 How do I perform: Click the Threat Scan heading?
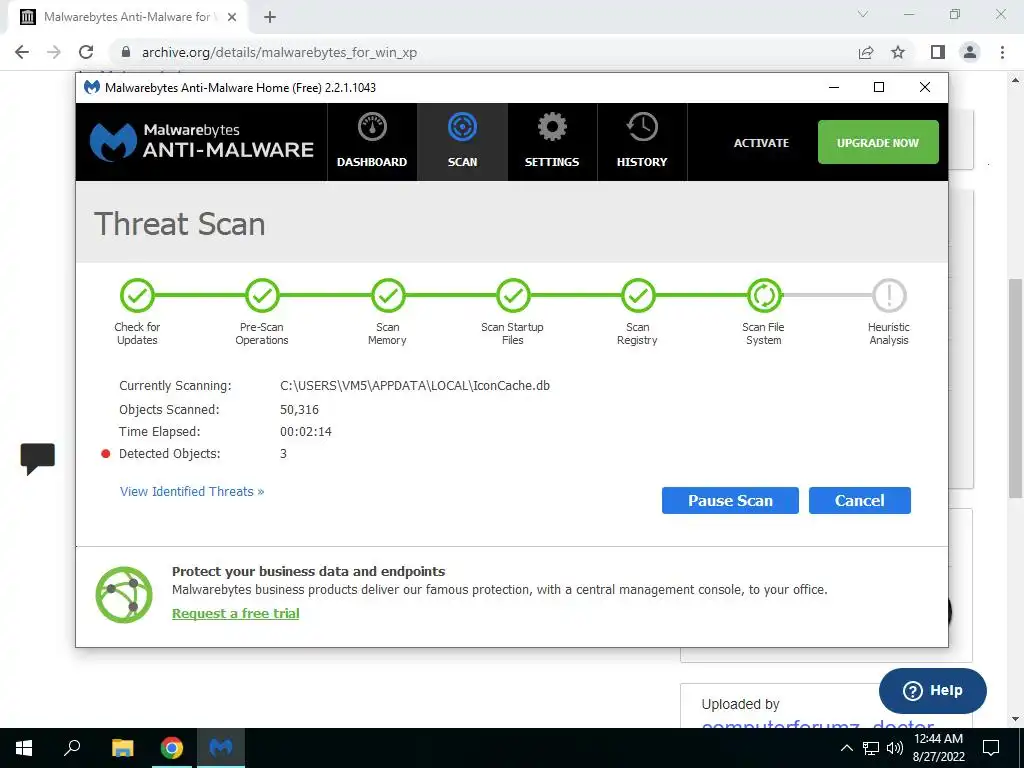[180, 224]
